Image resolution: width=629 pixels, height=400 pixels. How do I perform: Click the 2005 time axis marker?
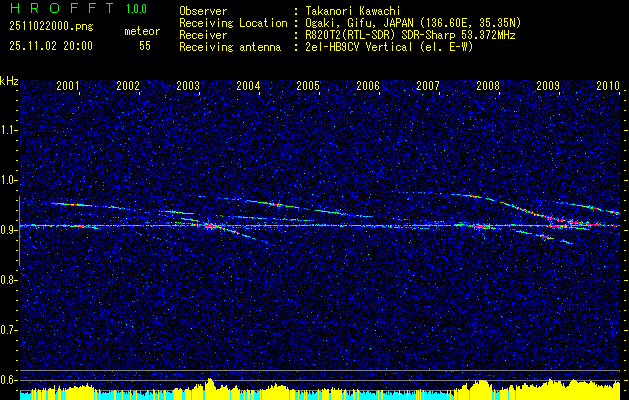click(308, 85)
